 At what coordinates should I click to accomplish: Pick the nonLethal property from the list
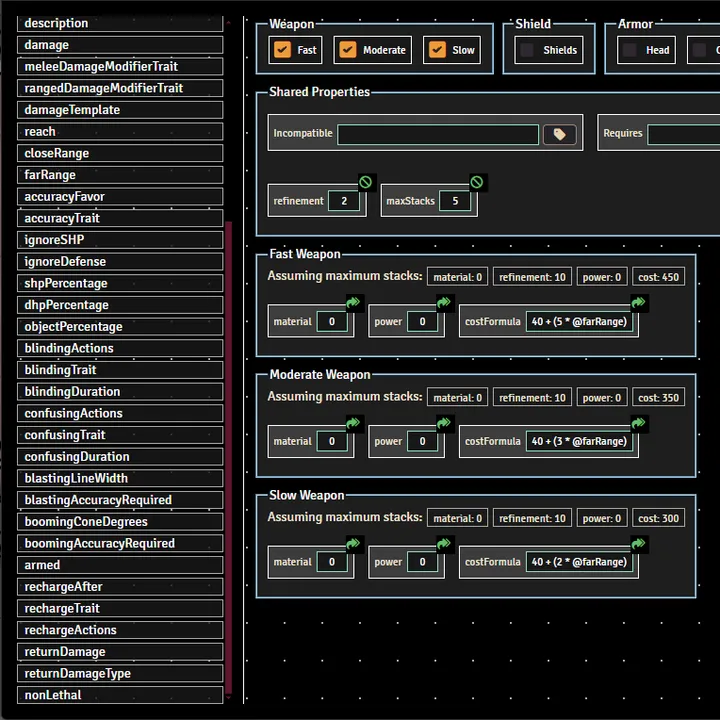120,695
